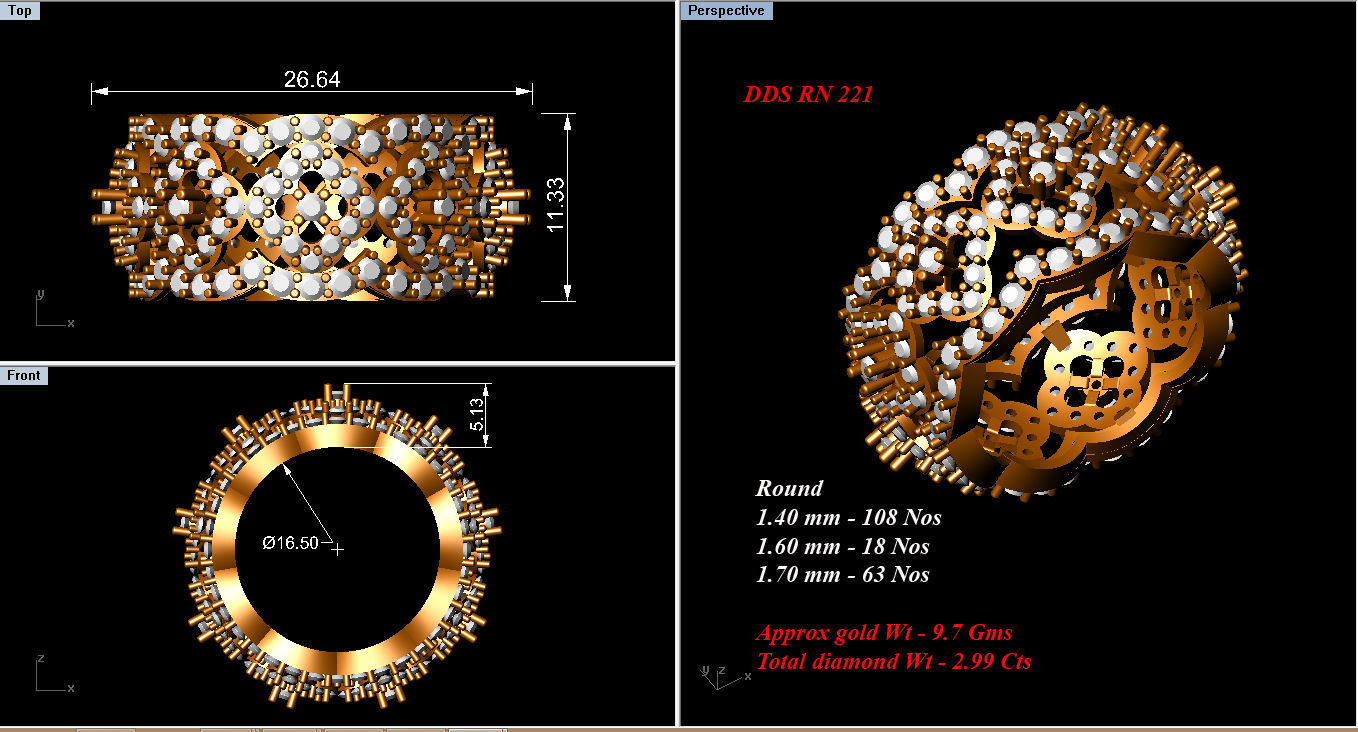
Task: Click the '1.70 mm - 63 Nos' line
Action: pyautogui.click(x=843, y=574)
